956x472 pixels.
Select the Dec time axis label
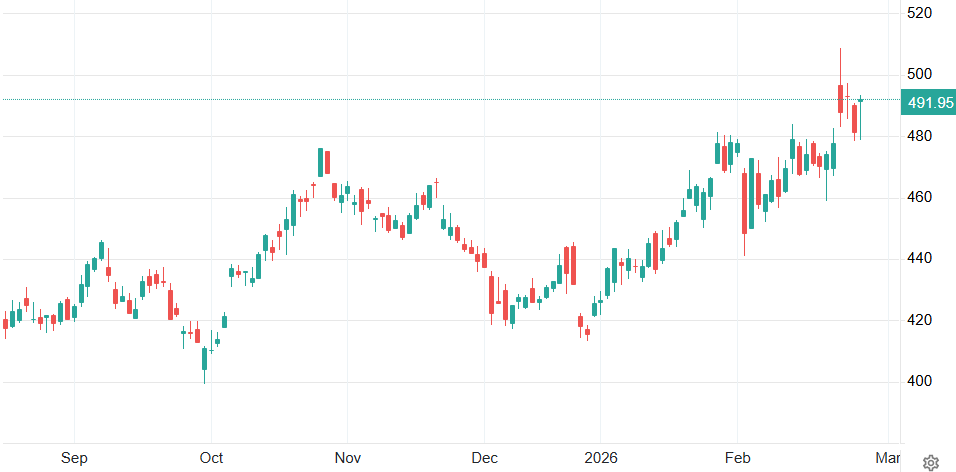(483, 458)
